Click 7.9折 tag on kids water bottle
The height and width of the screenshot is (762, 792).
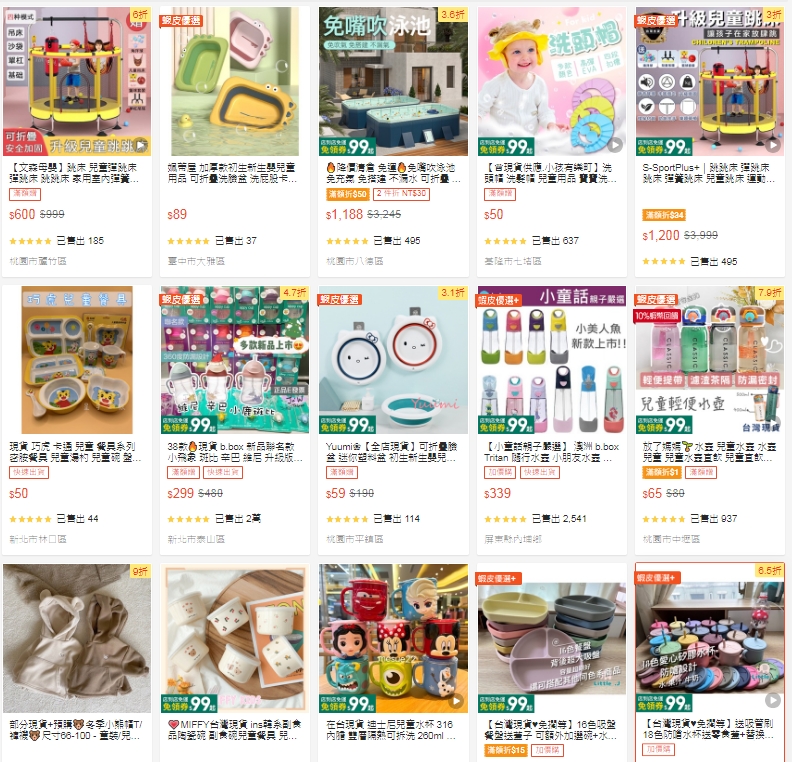click(770, 292)
